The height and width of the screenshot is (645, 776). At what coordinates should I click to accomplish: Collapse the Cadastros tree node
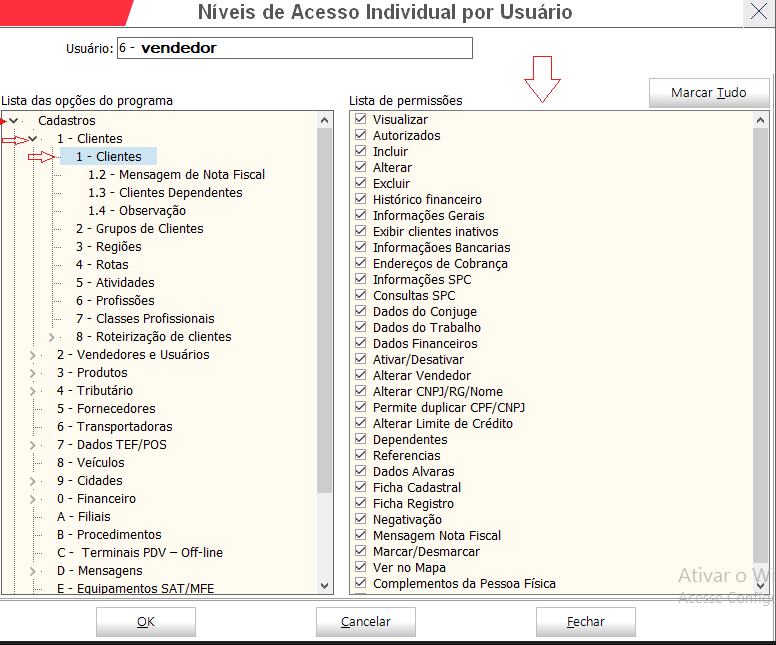coord(14,120)
